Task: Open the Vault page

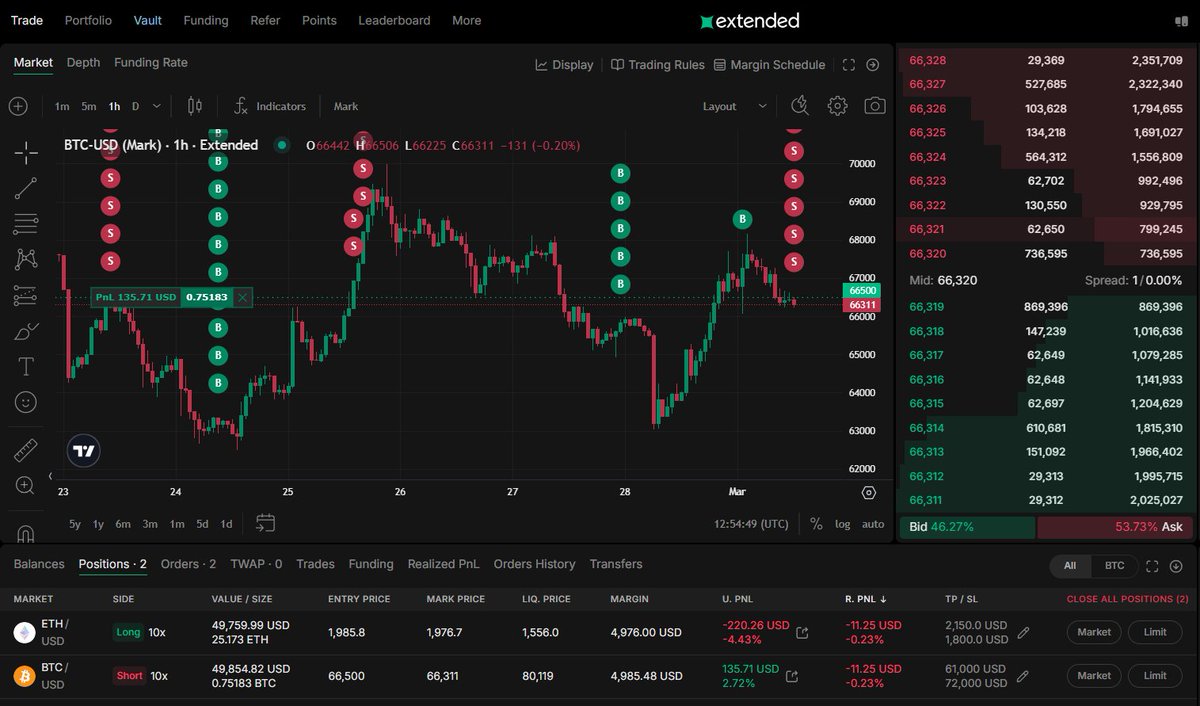Action: pyautogui.click(x=148, y=20)
